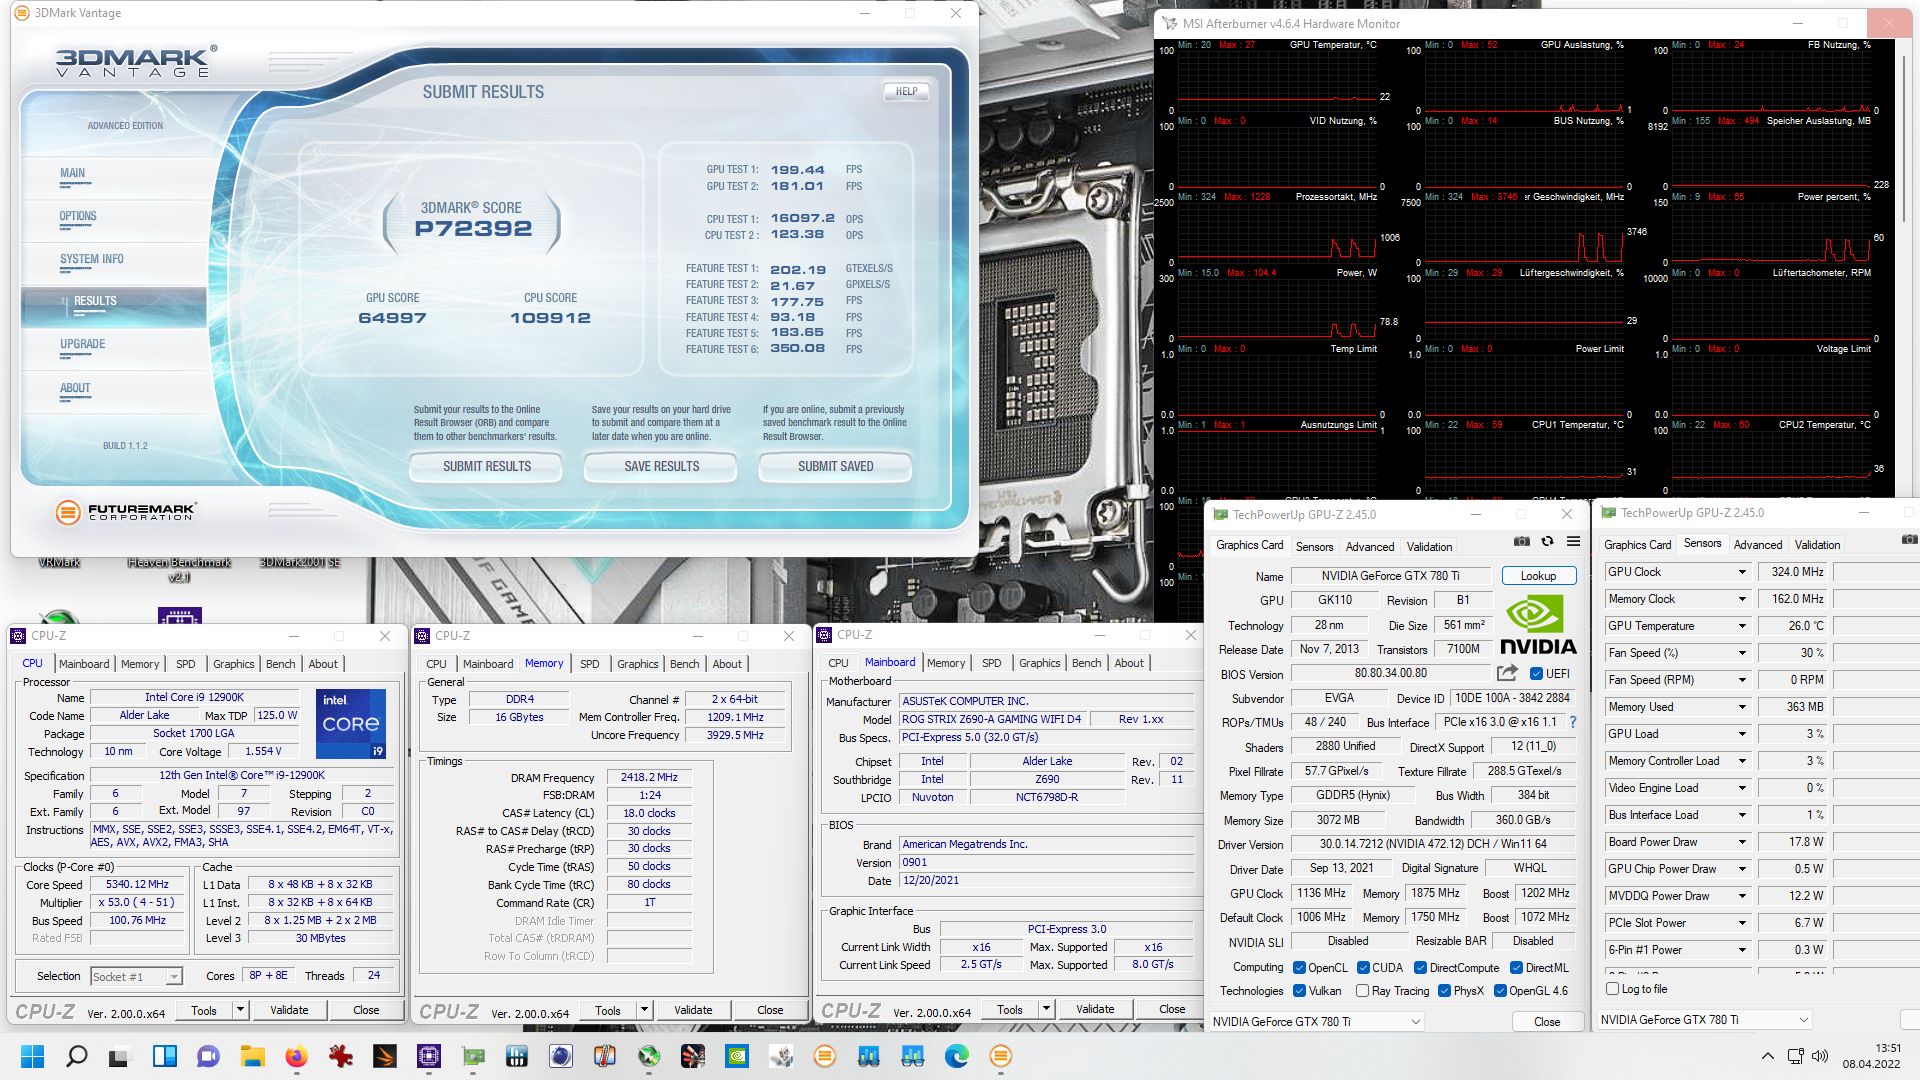Open the black-orange benchmark icon in the taskbar
This screenshot has height=1080, width=1920.
384,1056
